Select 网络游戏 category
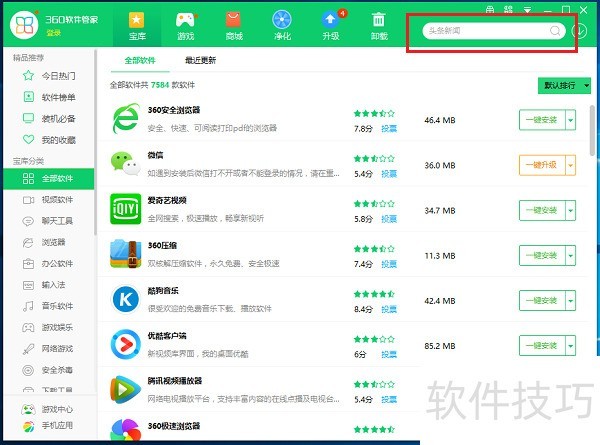This screenshot has width=600, height=445. pos(49,349)
